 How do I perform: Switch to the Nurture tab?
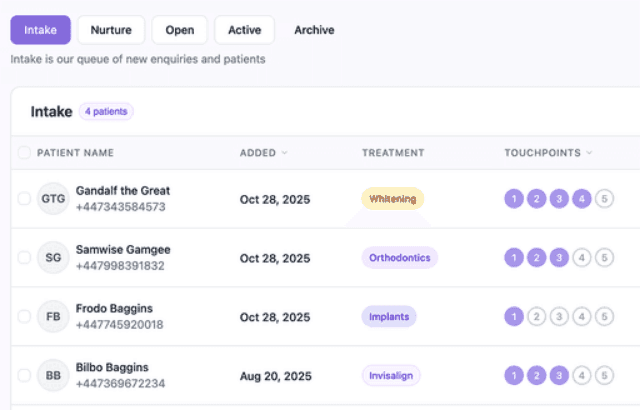pyautogui.click(x=111, y=30)
